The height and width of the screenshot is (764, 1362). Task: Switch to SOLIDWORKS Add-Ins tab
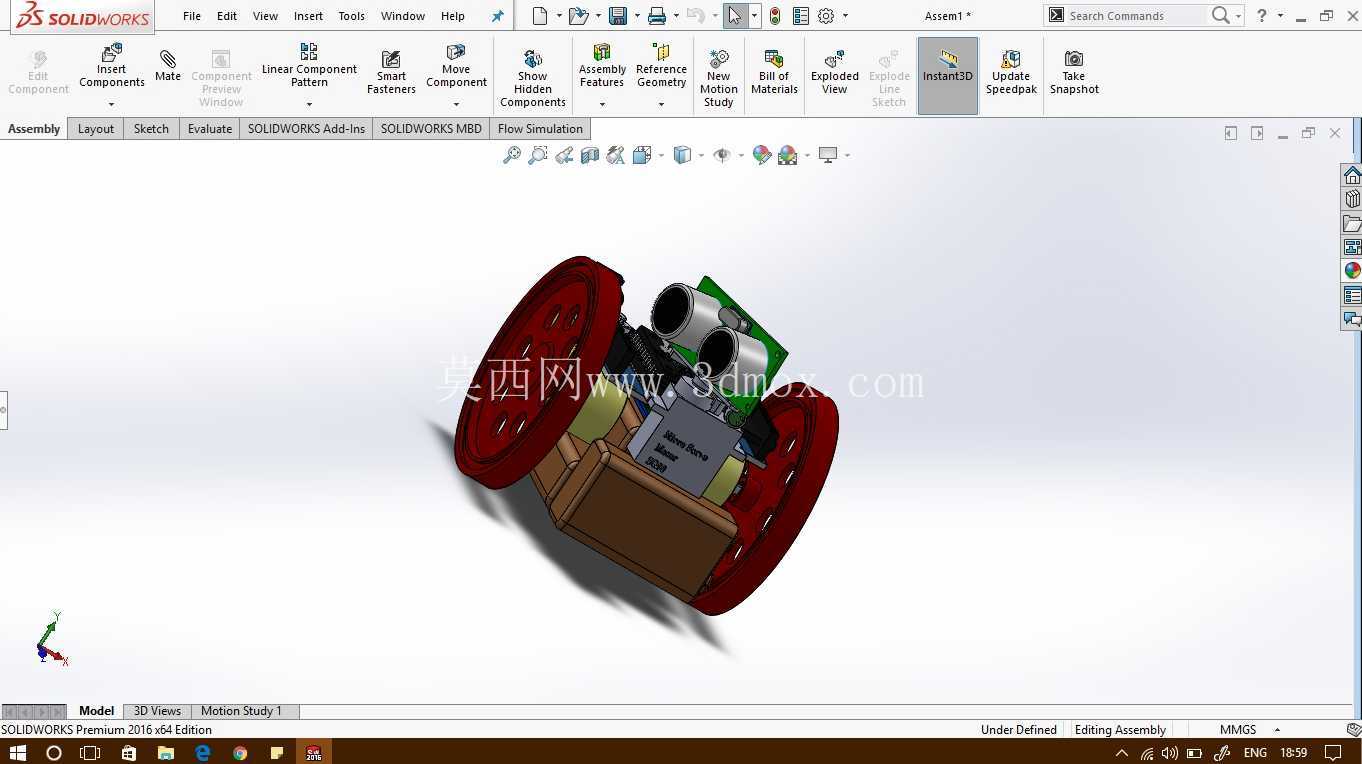tap(306, 129)
